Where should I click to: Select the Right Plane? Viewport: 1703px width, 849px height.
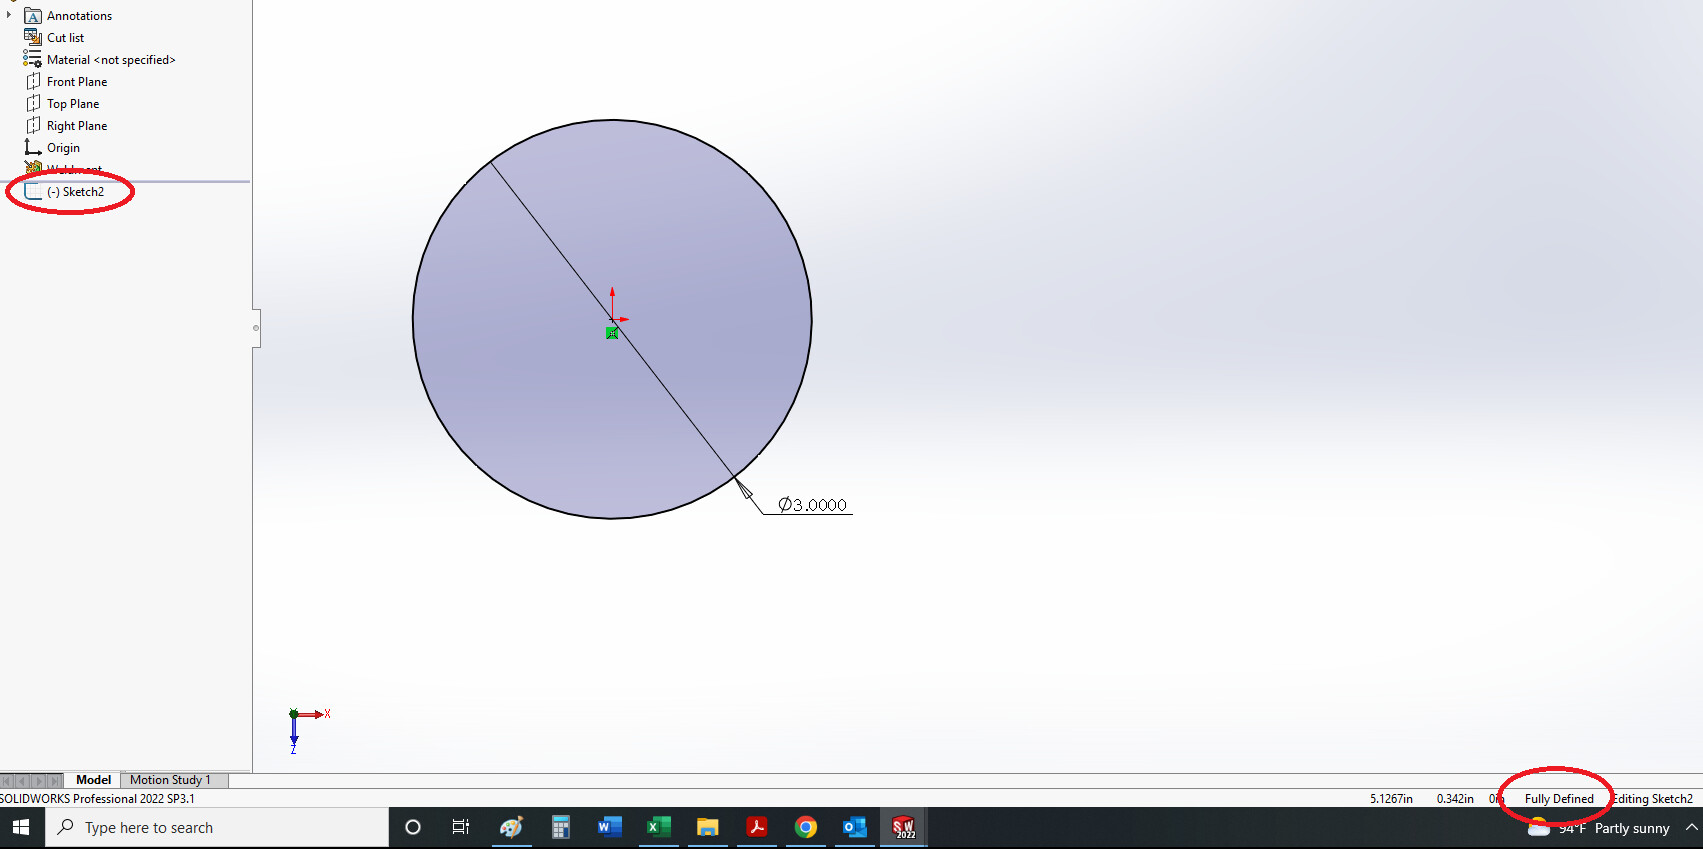77,126
